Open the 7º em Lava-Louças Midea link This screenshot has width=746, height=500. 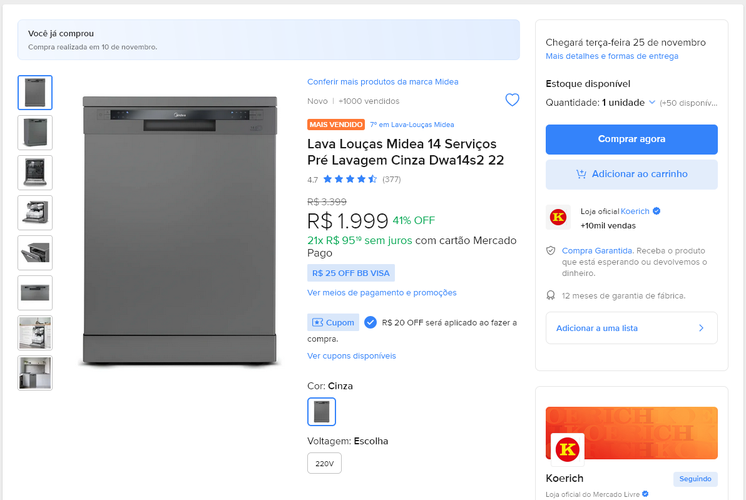[x=412, y=125]
